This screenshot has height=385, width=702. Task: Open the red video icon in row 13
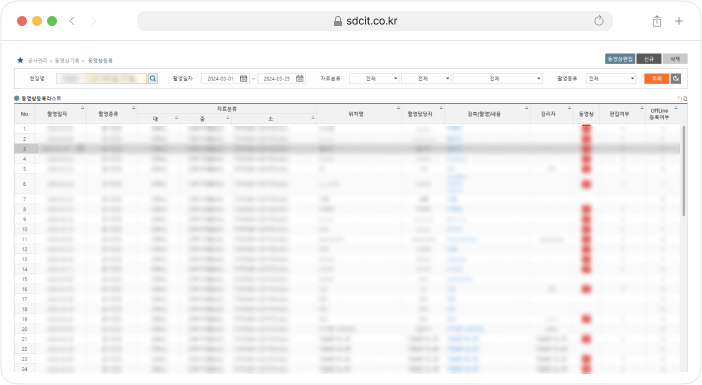[586, 259]
